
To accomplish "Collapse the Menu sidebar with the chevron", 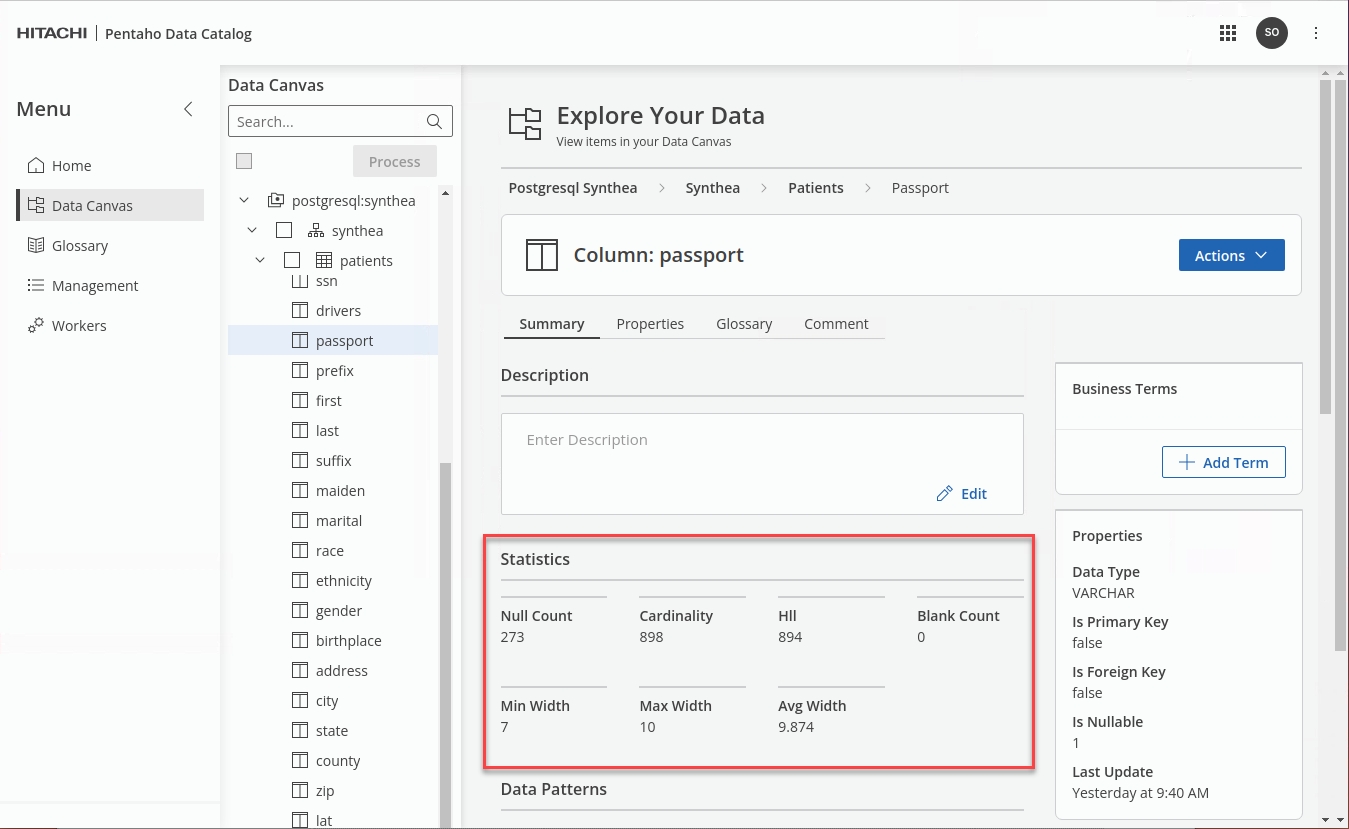I will [188, 109].
